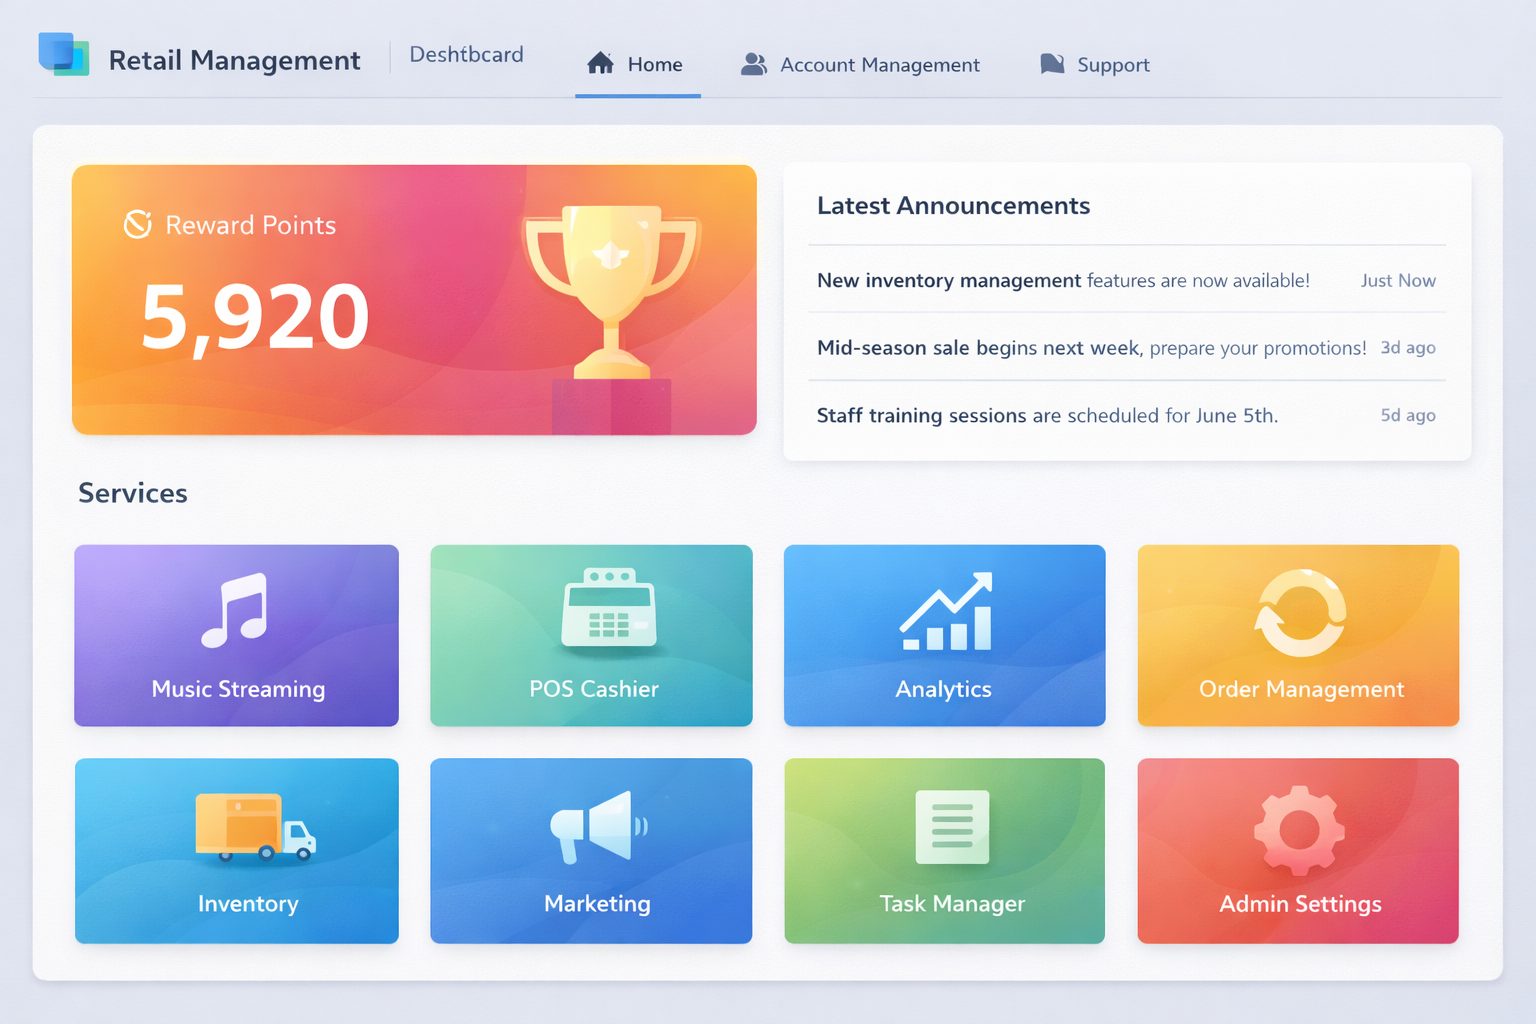The height and width of the screenshot is (1024, 1536).
Task: Switch to the Home tab
Action: [x=637, y=65]
